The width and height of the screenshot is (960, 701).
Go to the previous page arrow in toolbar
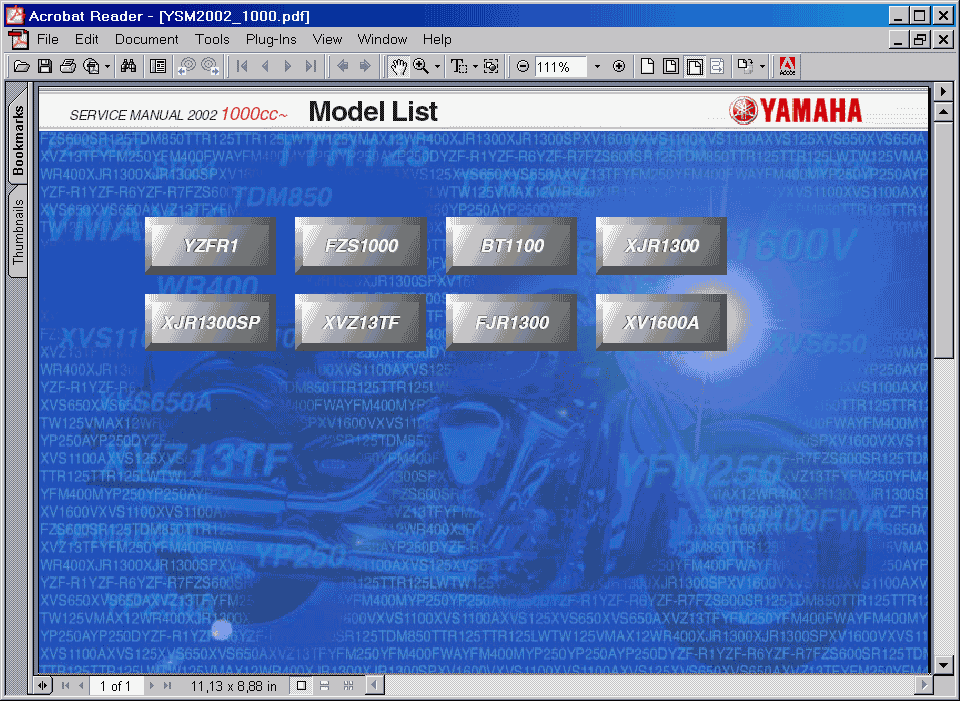pyautogui.click(x=265, y=66)
